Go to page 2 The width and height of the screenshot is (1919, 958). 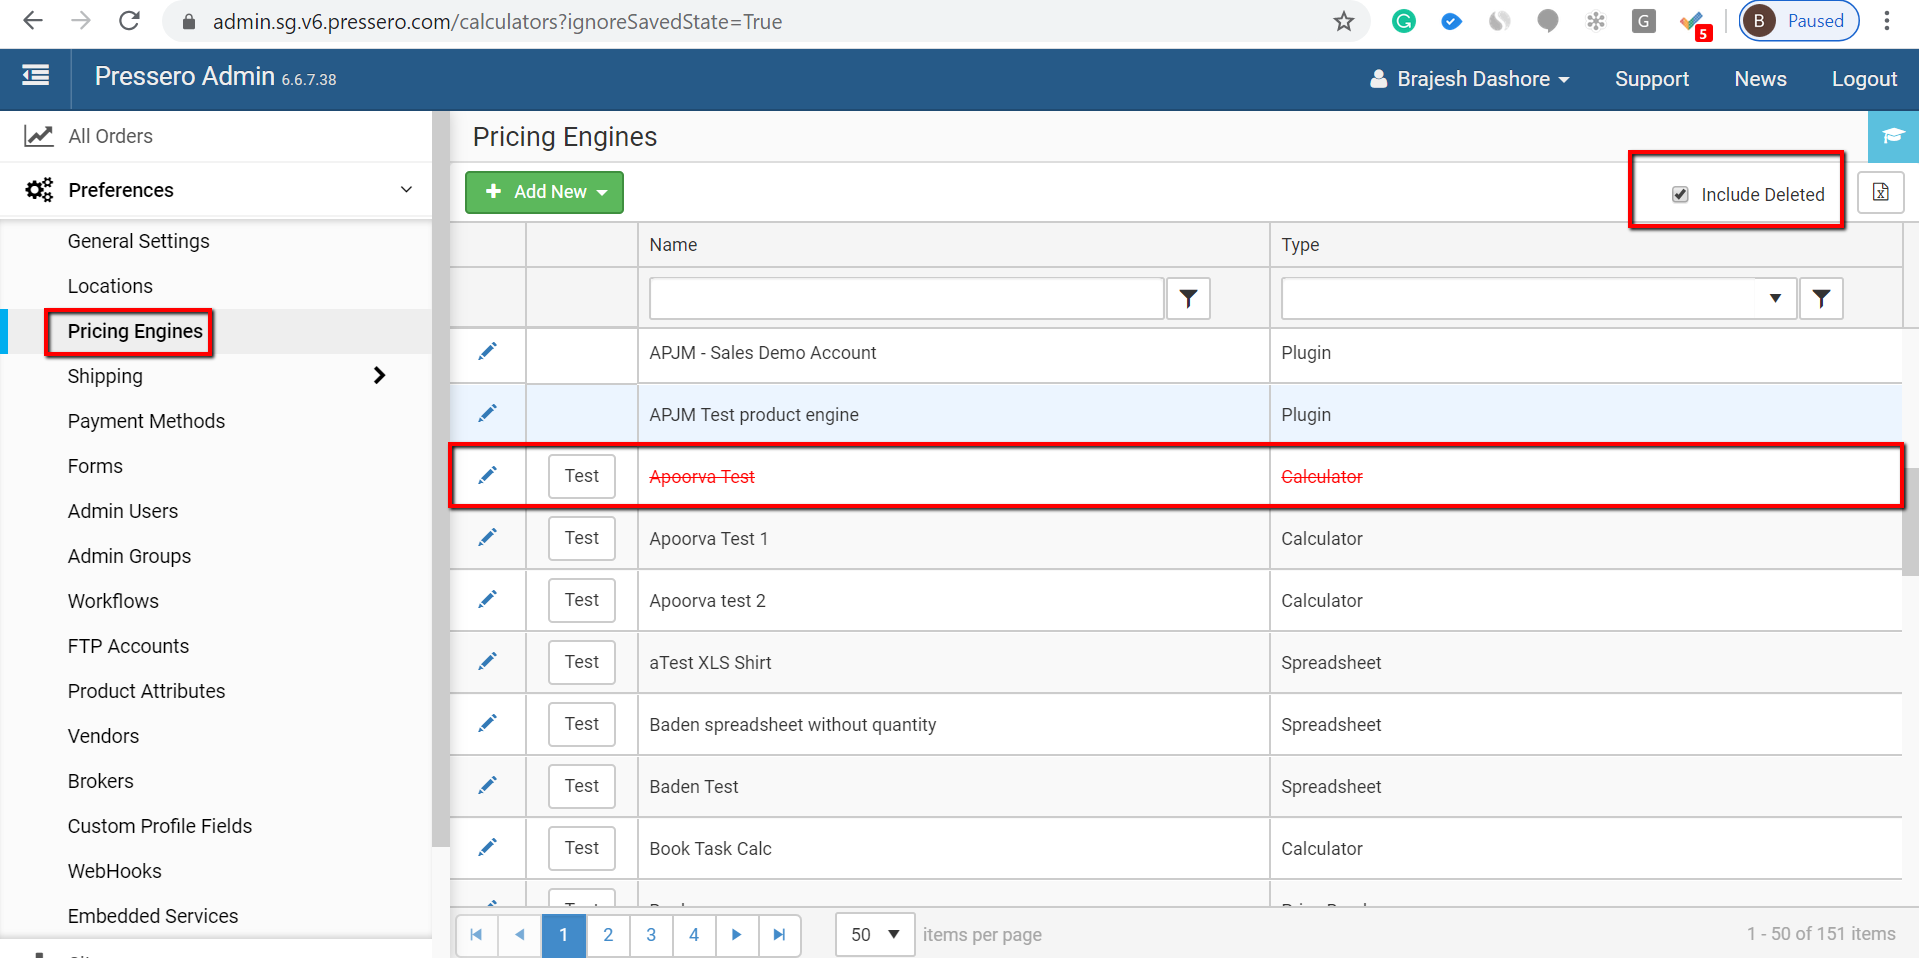point(608,935)
